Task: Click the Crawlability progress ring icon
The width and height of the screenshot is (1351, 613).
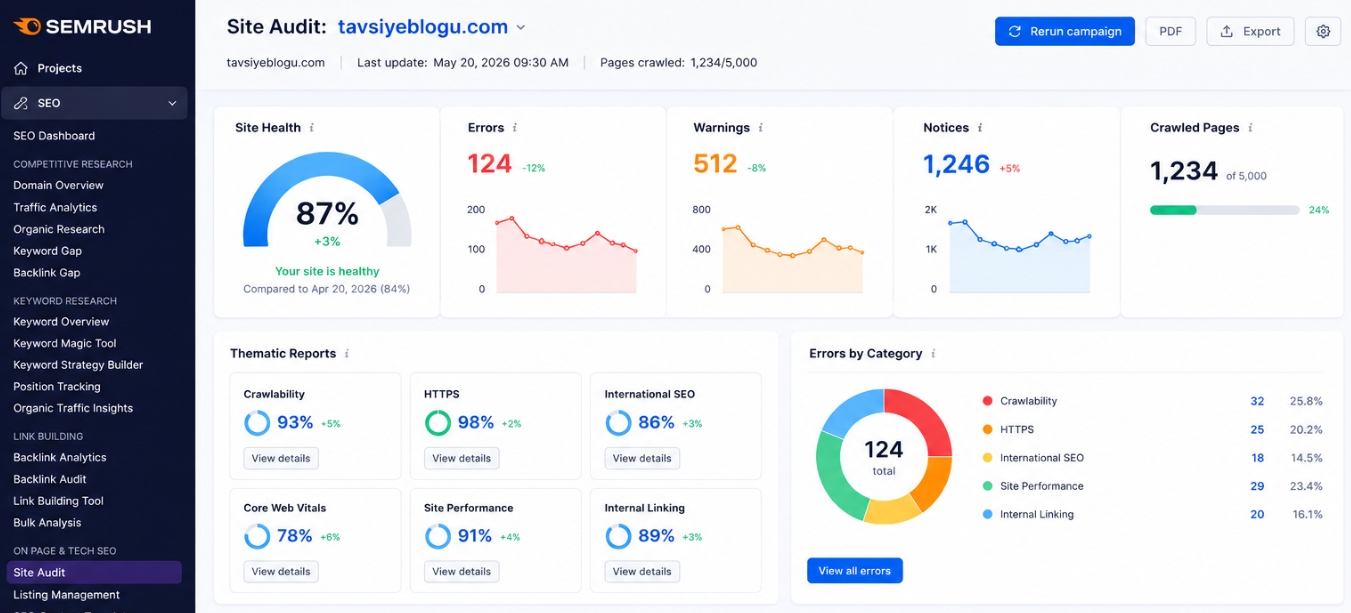Action: pyautogui.click(x=257, y=423)
